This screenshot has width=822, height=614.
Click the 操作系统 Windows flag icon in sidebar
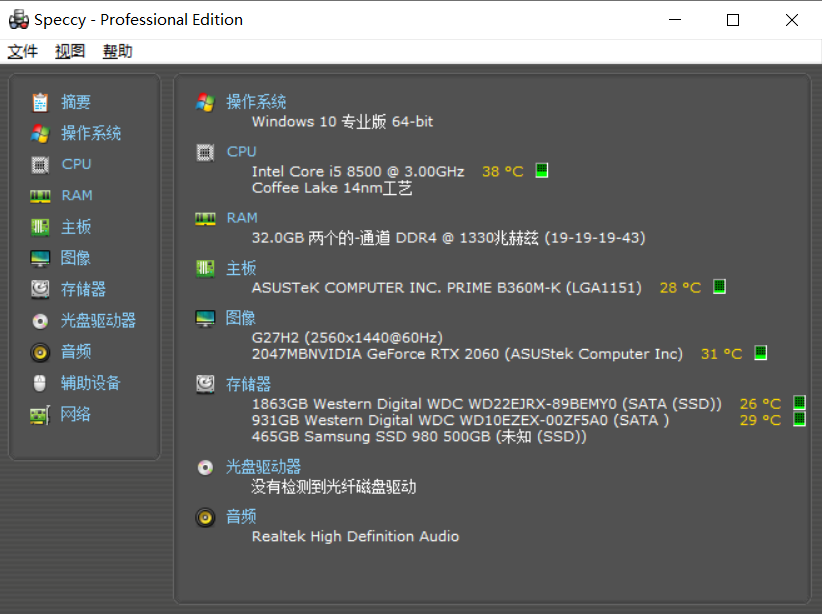pyautogui.click(x=40, y=133)
